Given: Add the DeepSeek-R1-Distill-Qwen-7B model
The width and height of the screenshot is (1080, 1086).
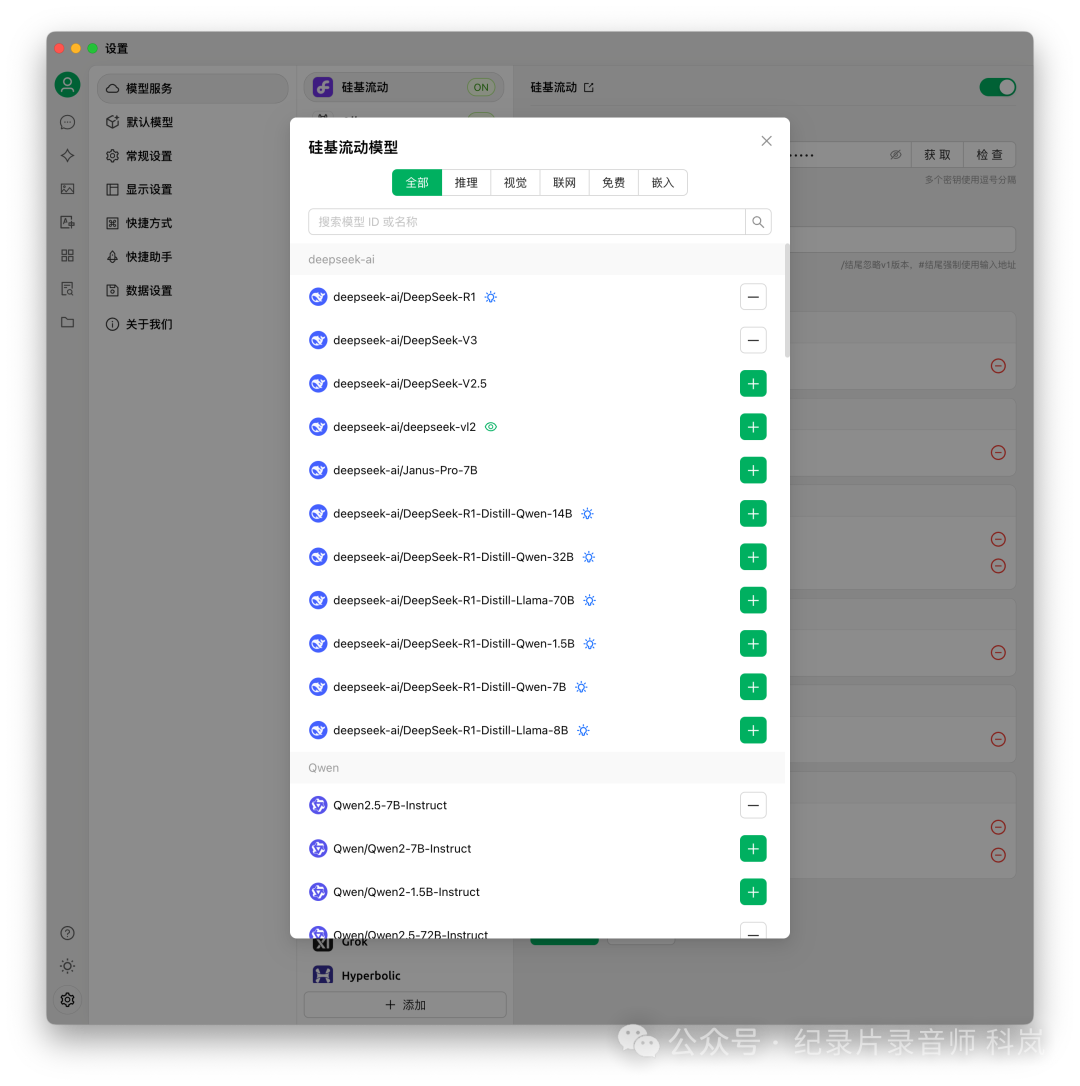Looking at the screenshot, I should pyautogui.click(x=753, y=688).
